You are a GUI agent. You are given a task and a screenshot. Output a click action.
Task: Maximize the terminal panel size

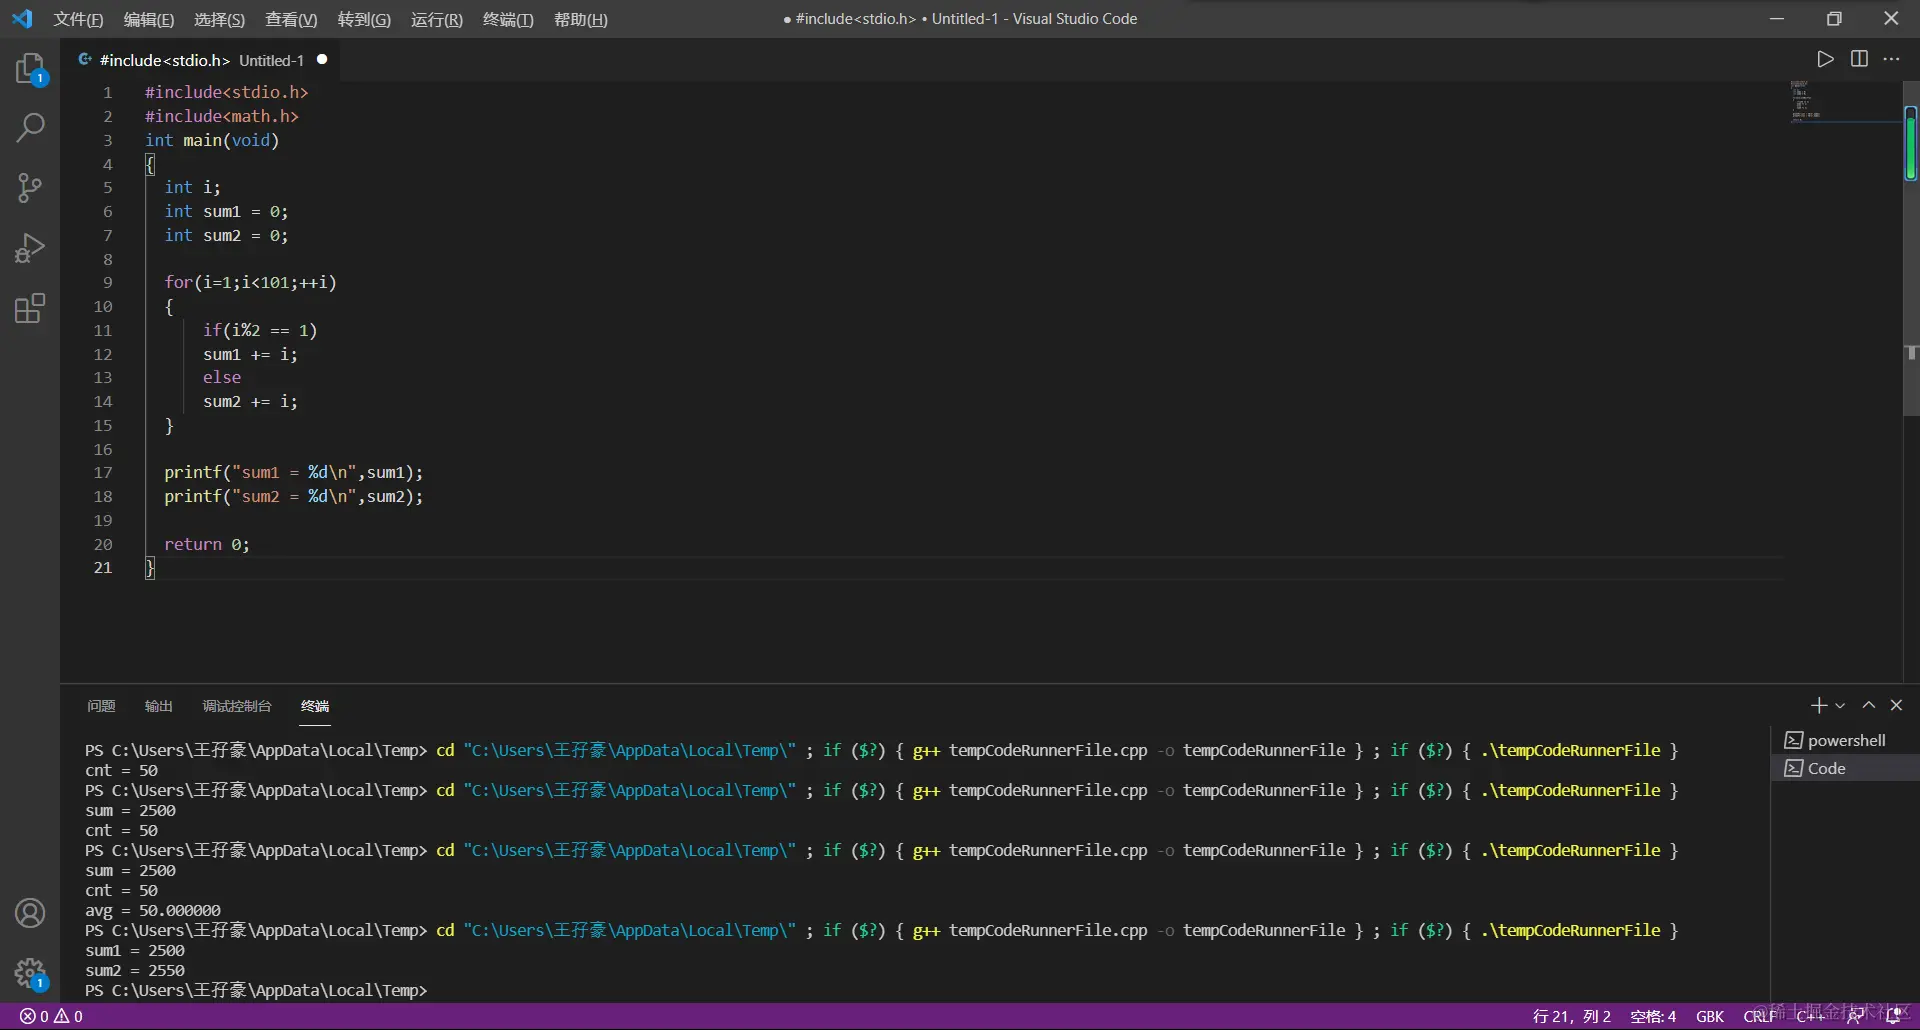click(x=1868, y=705)
